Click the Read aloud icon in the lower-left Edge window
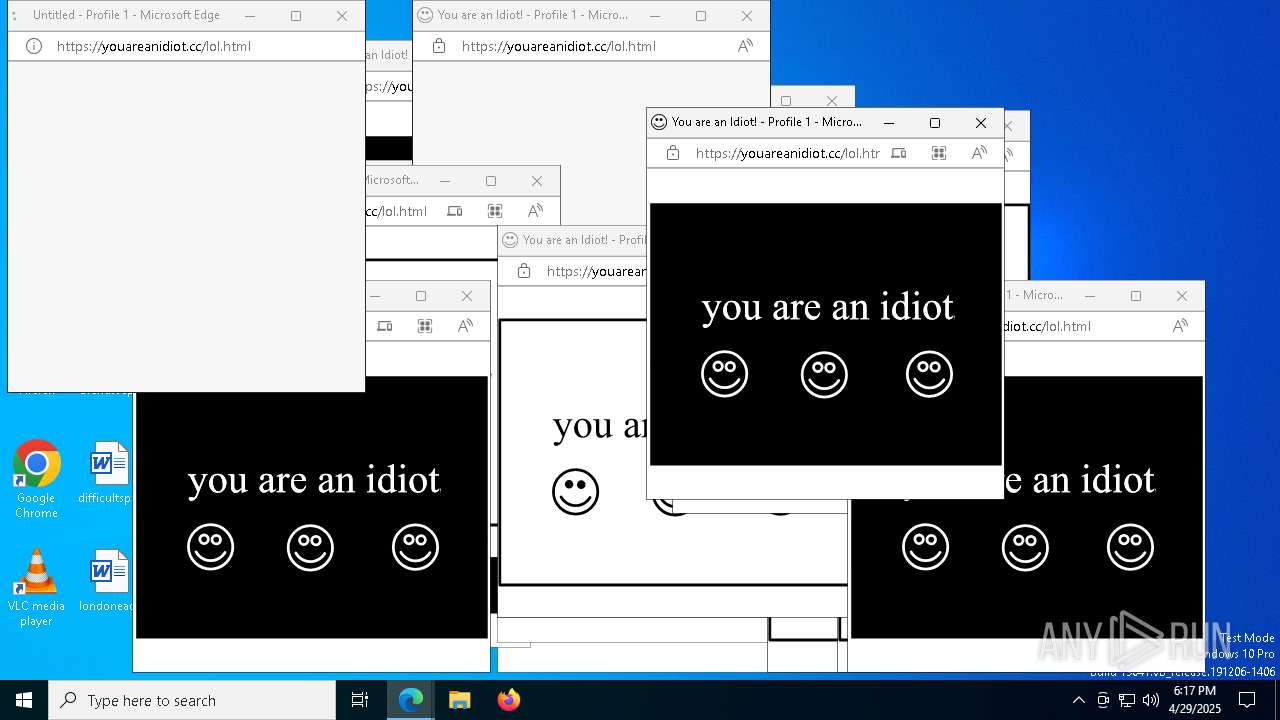The image size is (1280, 720). tap(465, 326)
